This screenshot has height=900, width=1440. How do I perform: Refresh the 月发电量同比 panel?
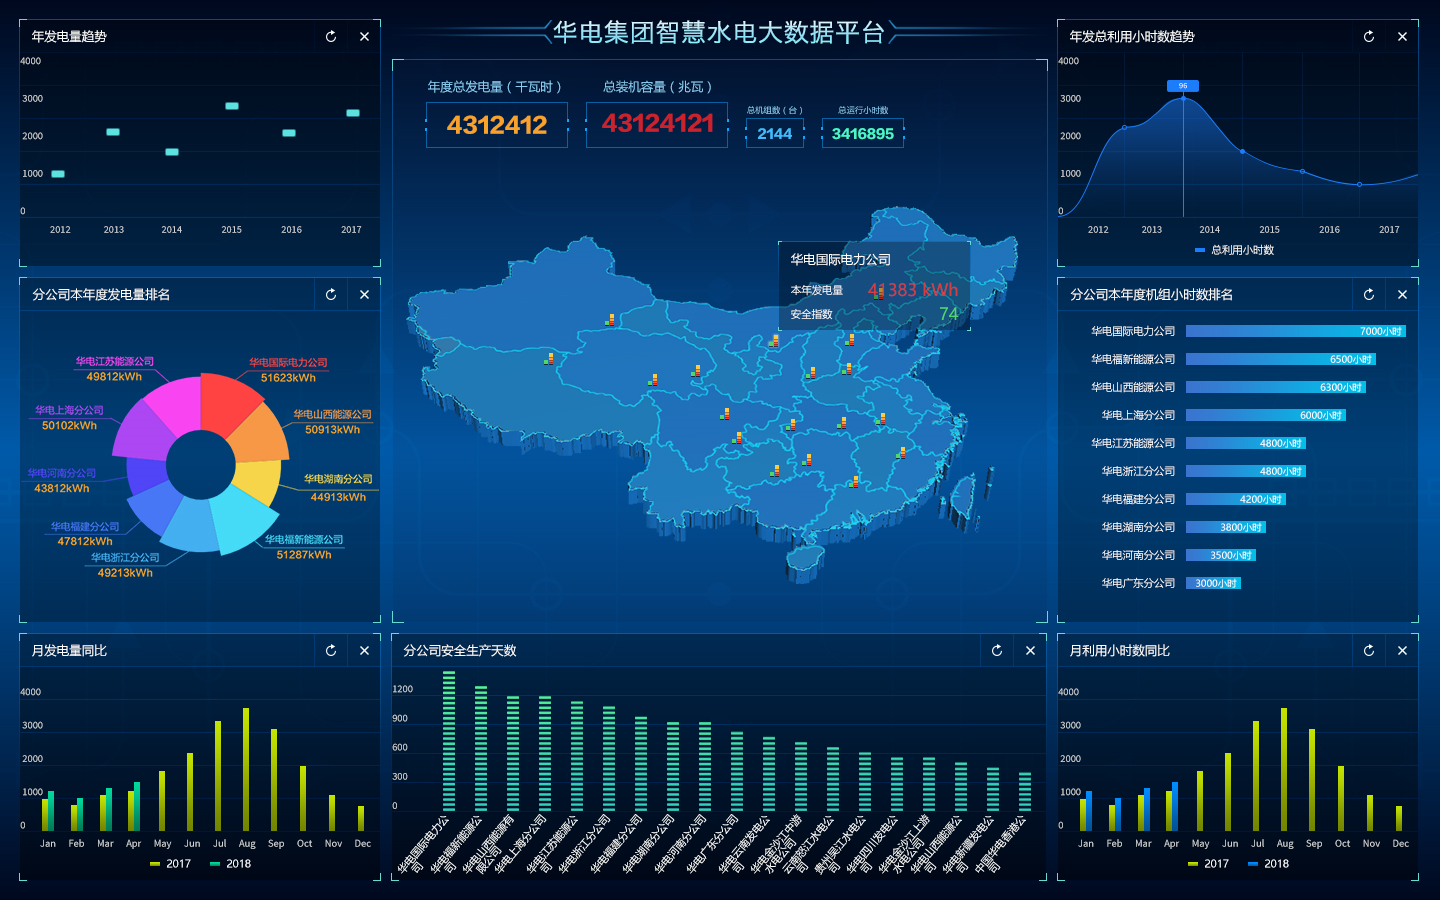point(331,651)
